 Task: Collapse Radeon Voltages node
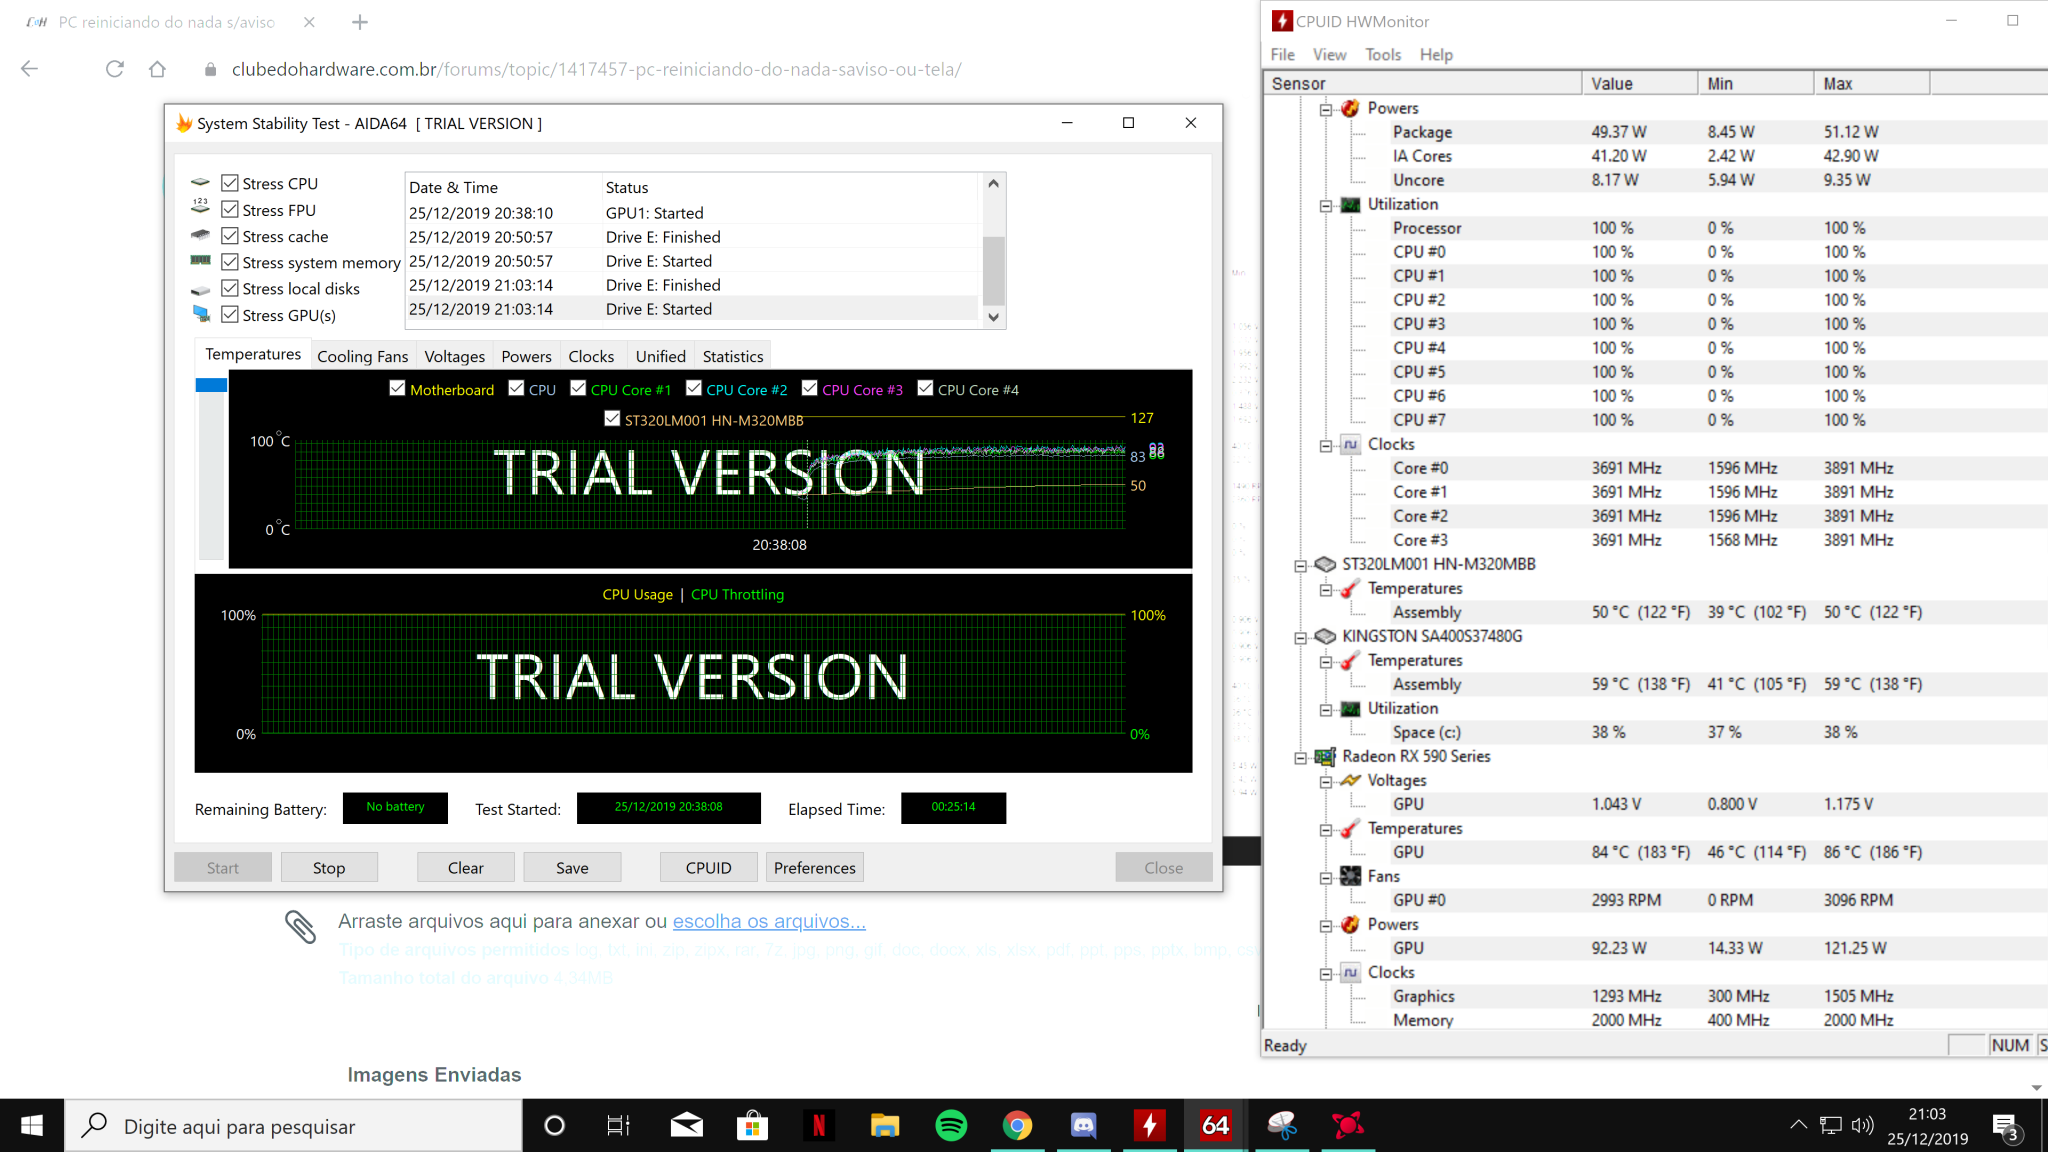click(x=1326, y=781)
